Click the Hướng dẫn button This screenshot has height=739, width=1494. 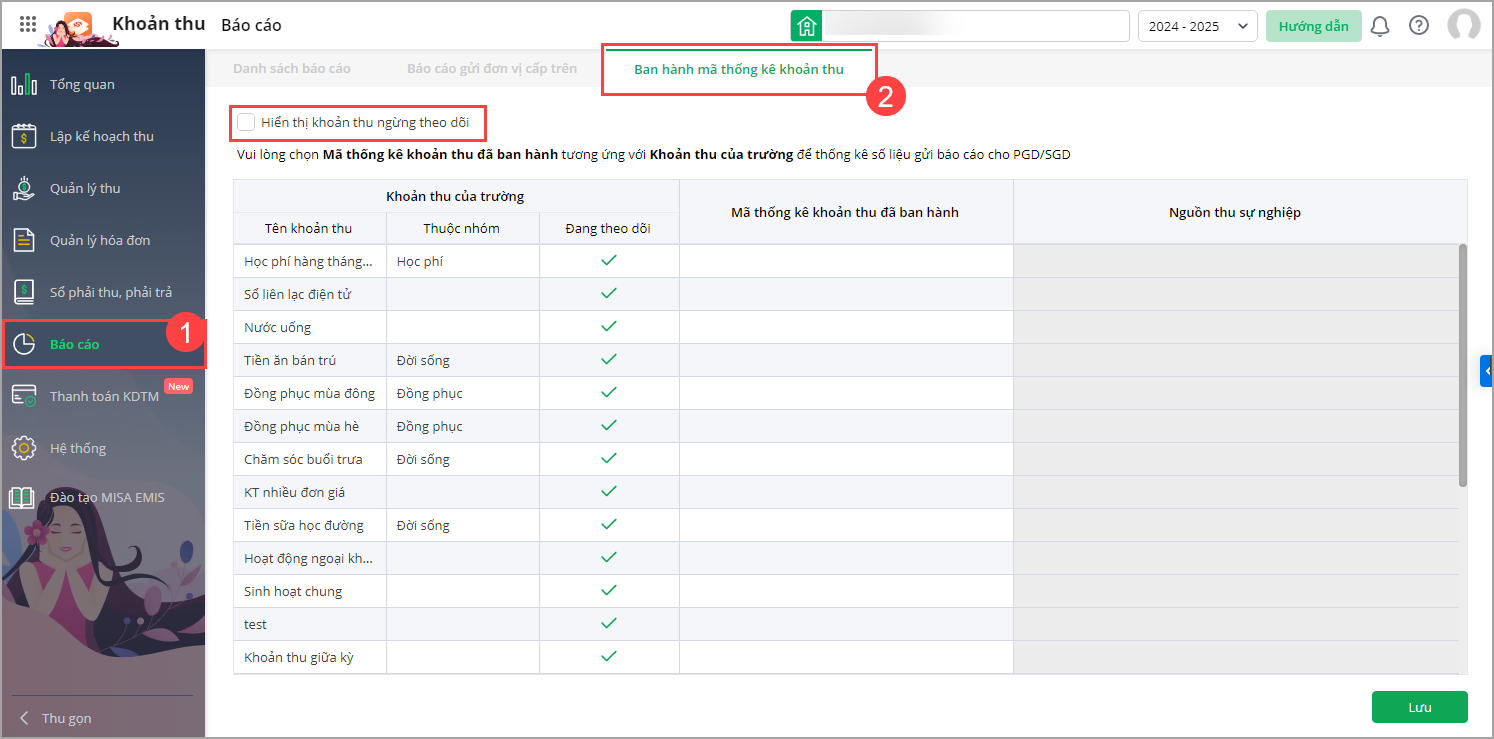(1313, 26)
